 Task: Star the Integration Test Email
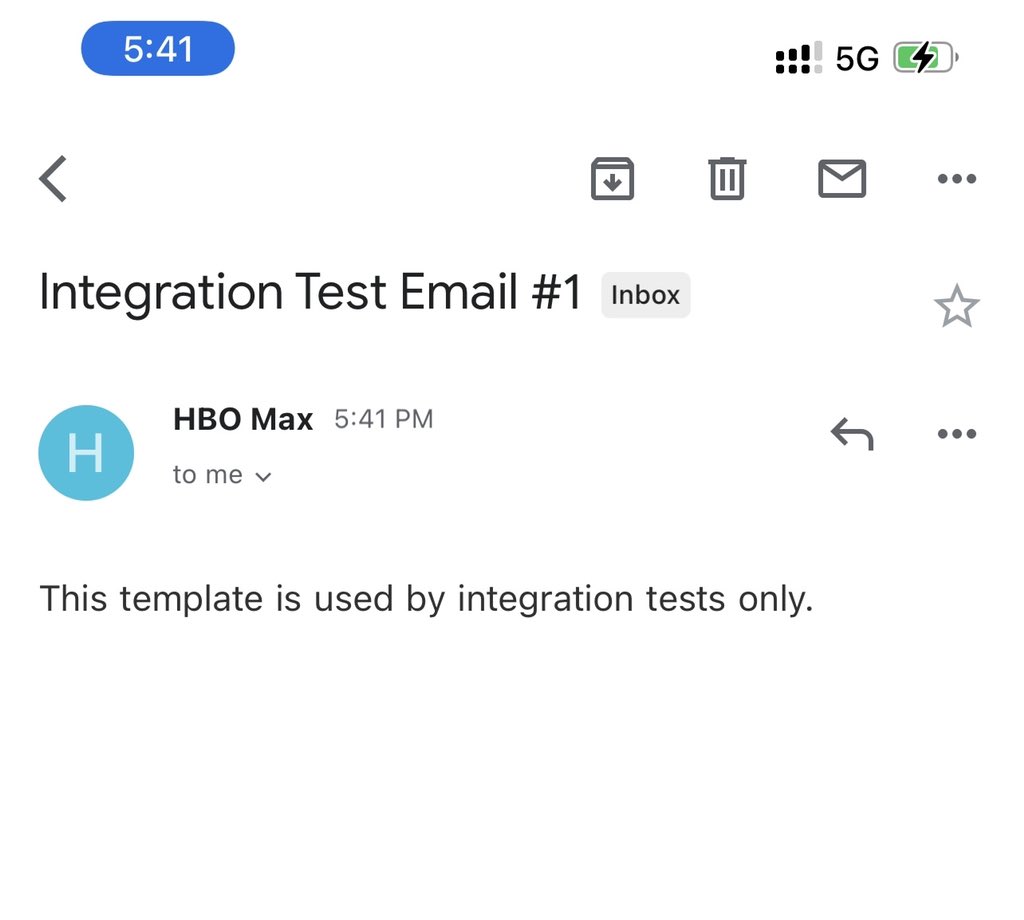(x=956, y=306)
